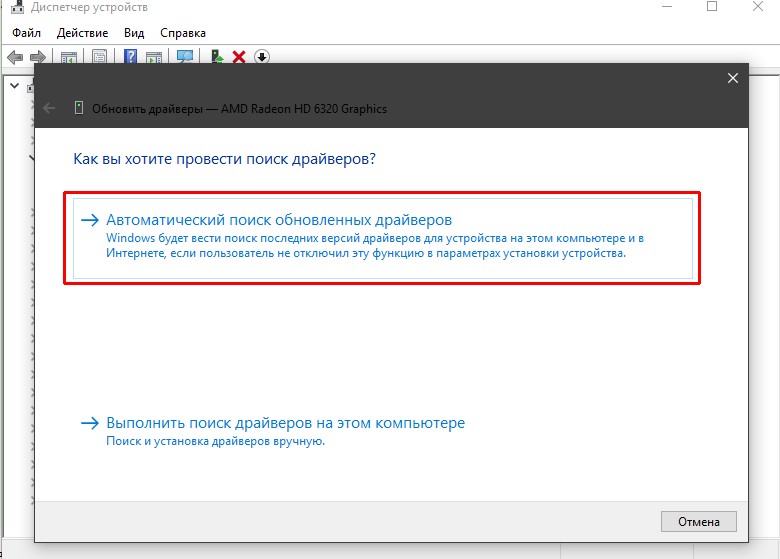780x559 pixels.
Task: Click the Отмена button
Action: pos(698,522)
